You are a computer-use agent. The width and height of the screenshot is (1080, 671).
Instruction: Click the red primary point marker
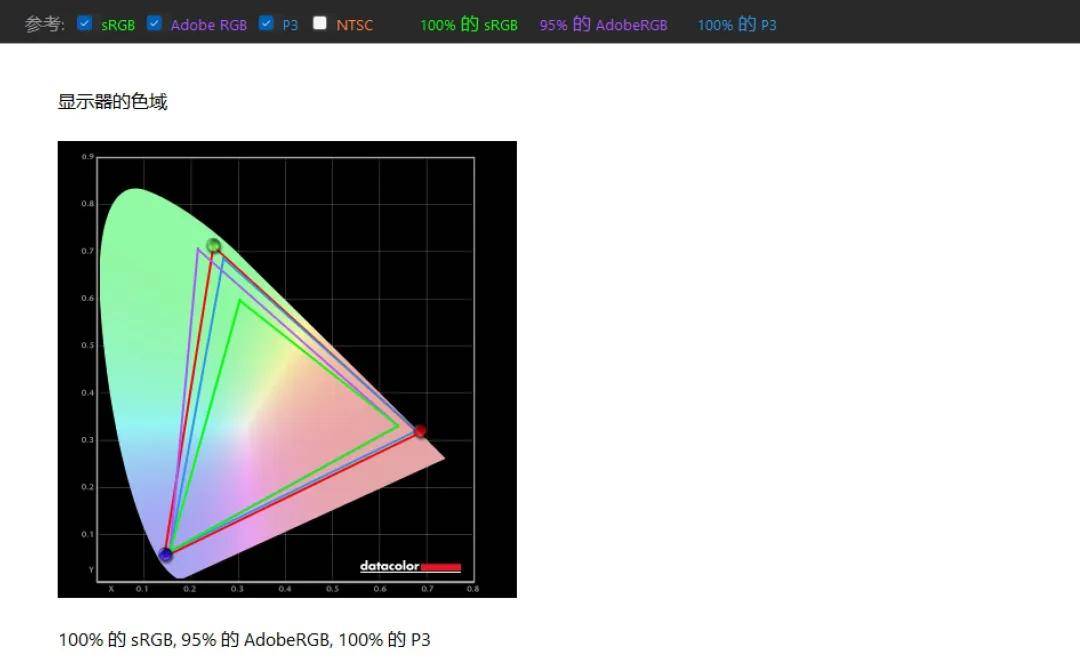(419, 431)
